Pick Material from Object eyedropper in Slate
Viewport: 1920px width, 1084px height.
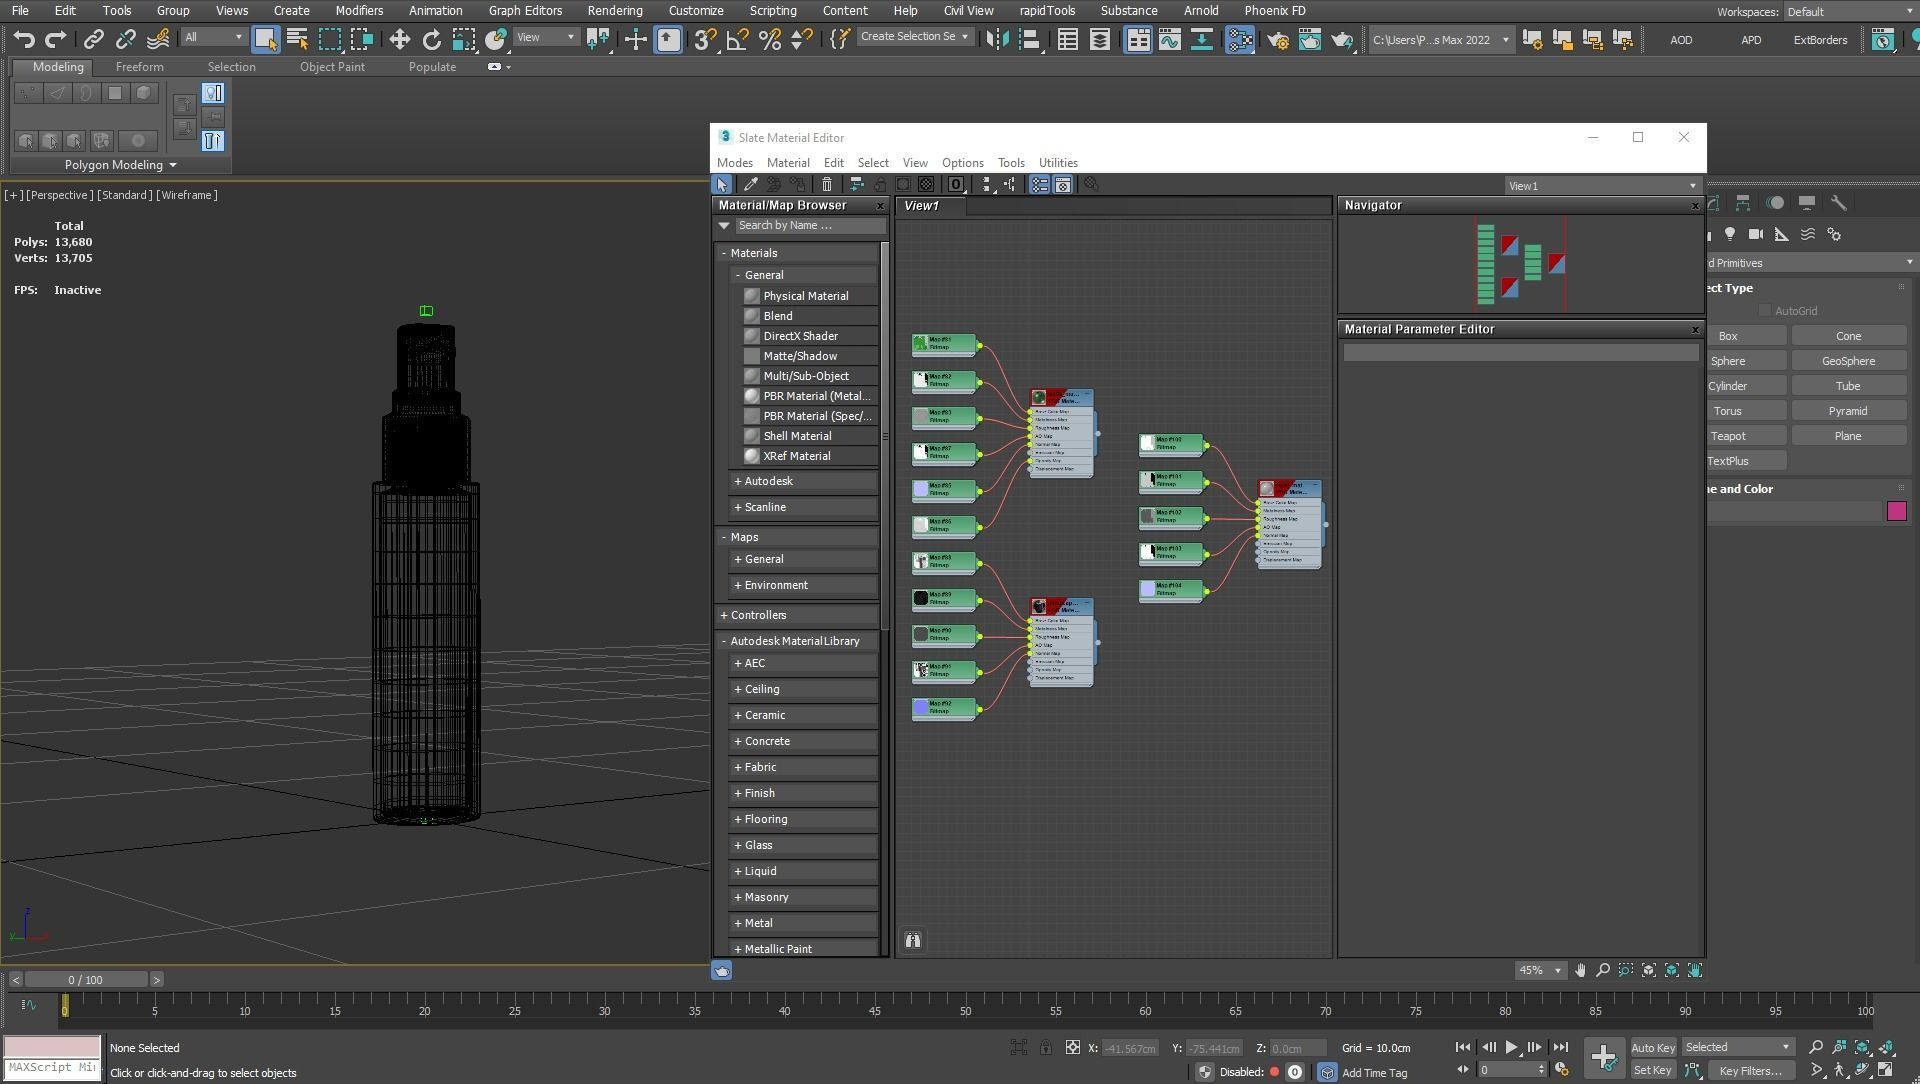750,184
